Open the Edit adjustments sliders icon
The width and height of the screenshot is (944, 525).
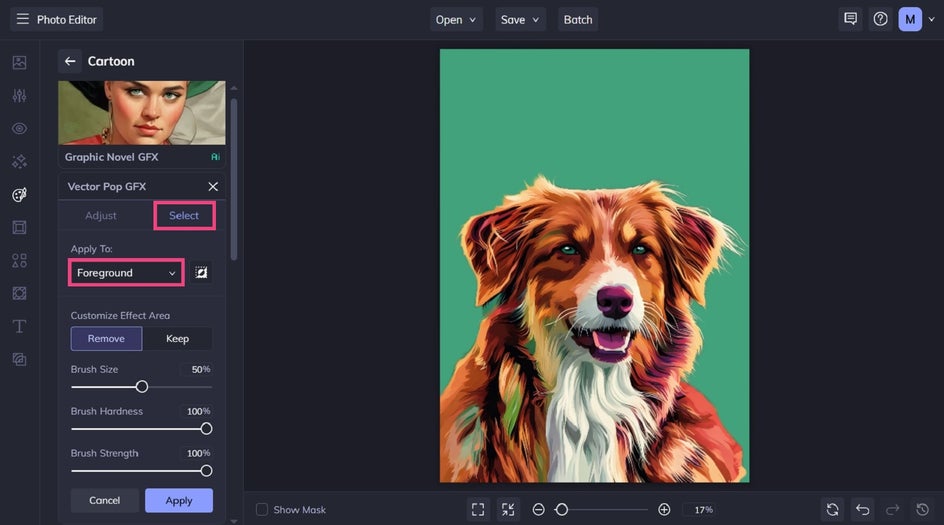point(19,95)
